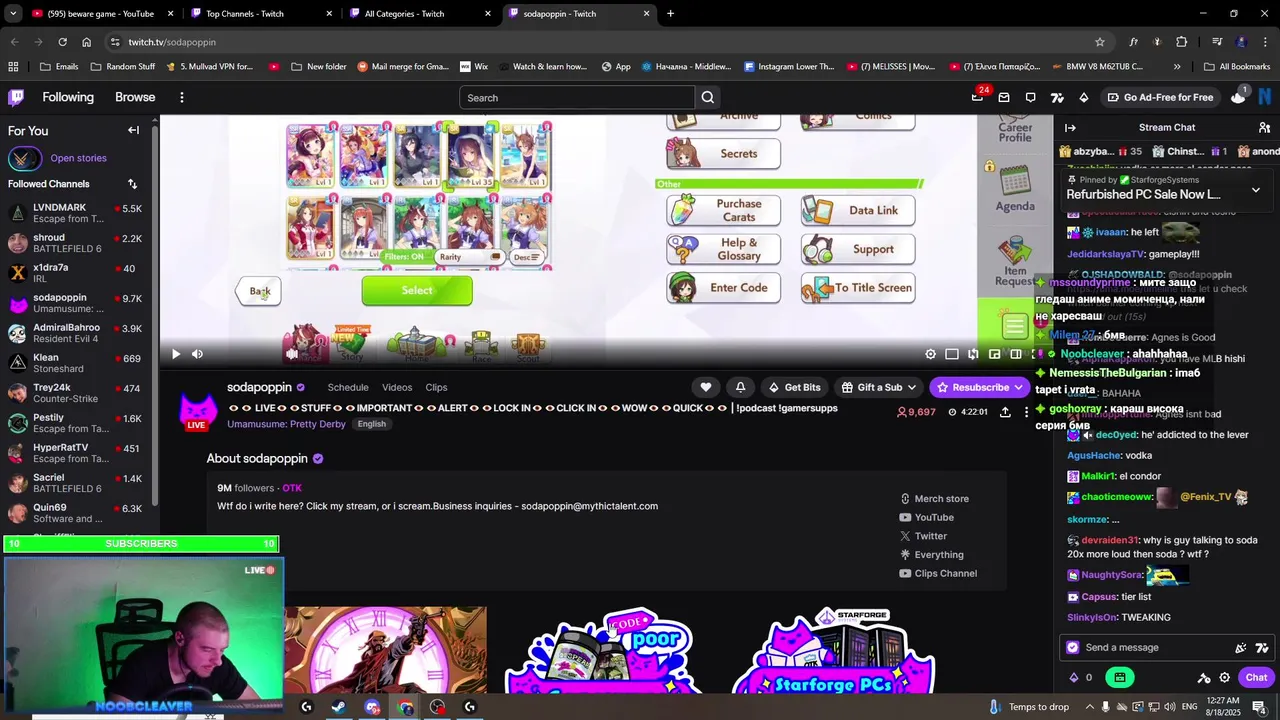Open the Twitch inbox notifications icon
Viewport: 1280px width, 720px height.
tap(1004, 97)
